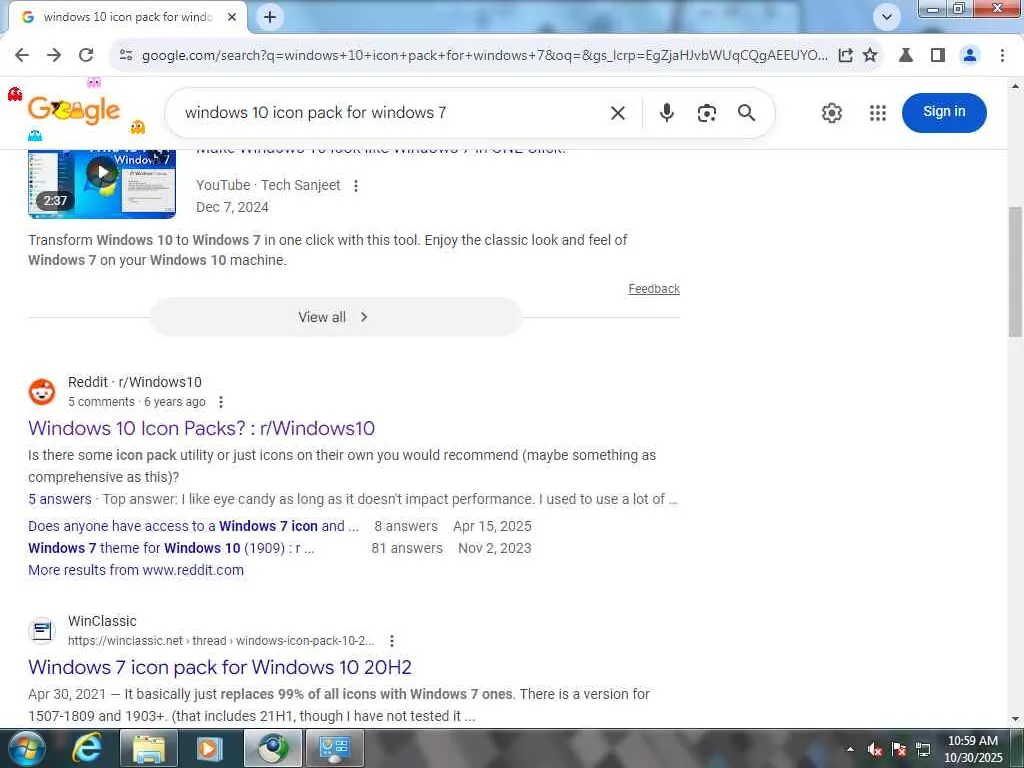Click the 'WinClassic' site name text
Image resolution: width=1024 pixels, height=768 pixels.
(102, 621)
